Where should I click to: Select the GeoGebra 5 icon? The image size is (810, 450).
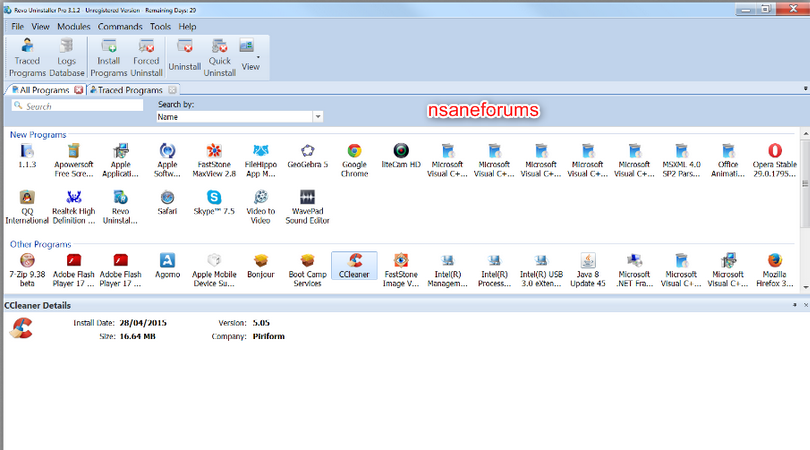tap(307, 157)
